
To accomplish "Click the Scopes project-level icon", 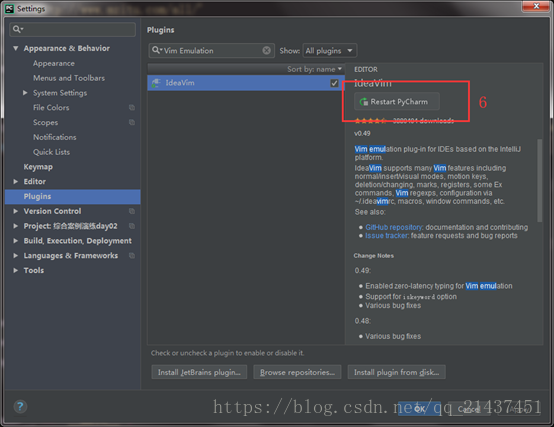I will pos(132,122).
